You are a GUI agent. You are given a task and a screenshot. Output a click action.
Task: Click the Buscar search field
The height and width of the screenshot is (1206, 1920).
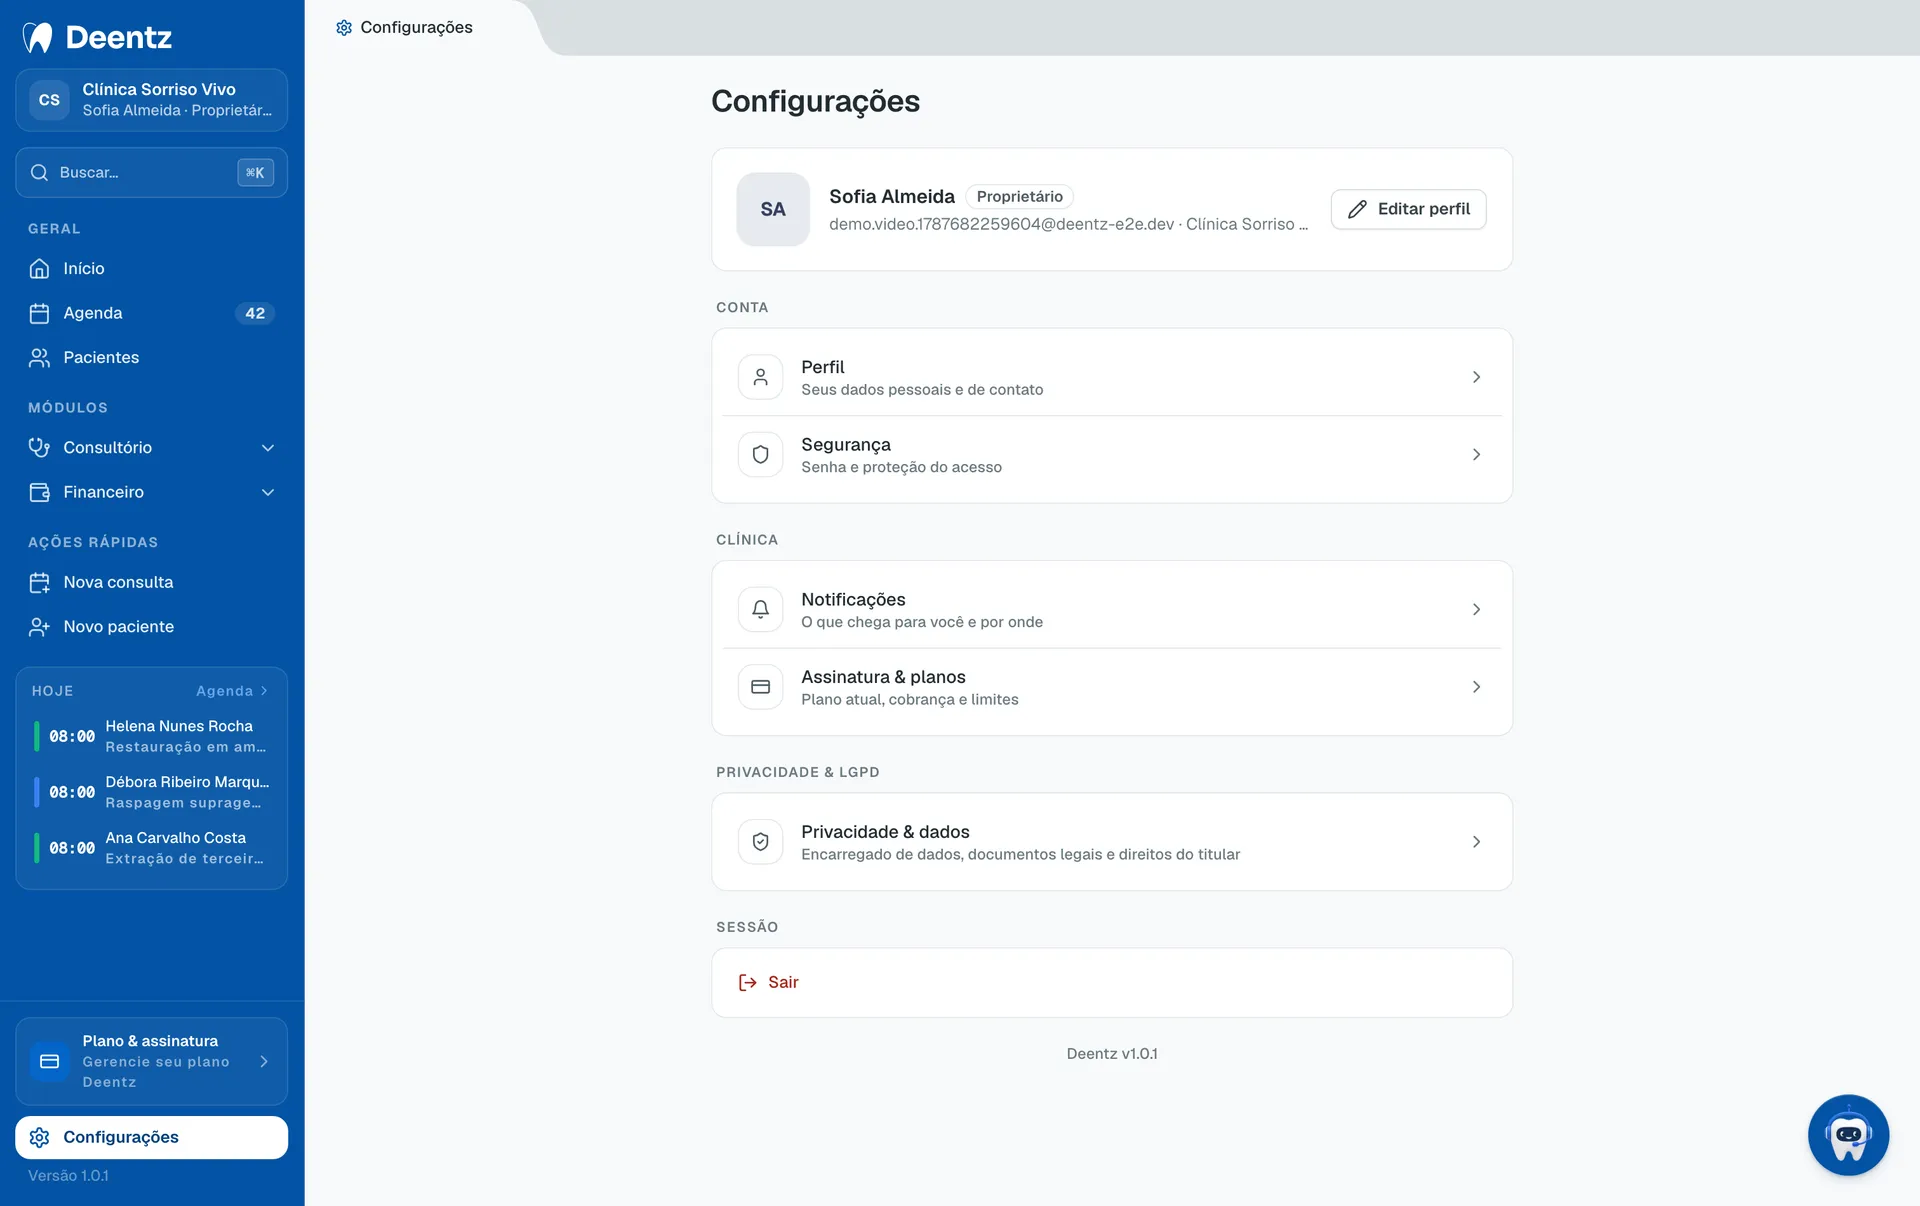pyautogui.click(x=151, y=172)
